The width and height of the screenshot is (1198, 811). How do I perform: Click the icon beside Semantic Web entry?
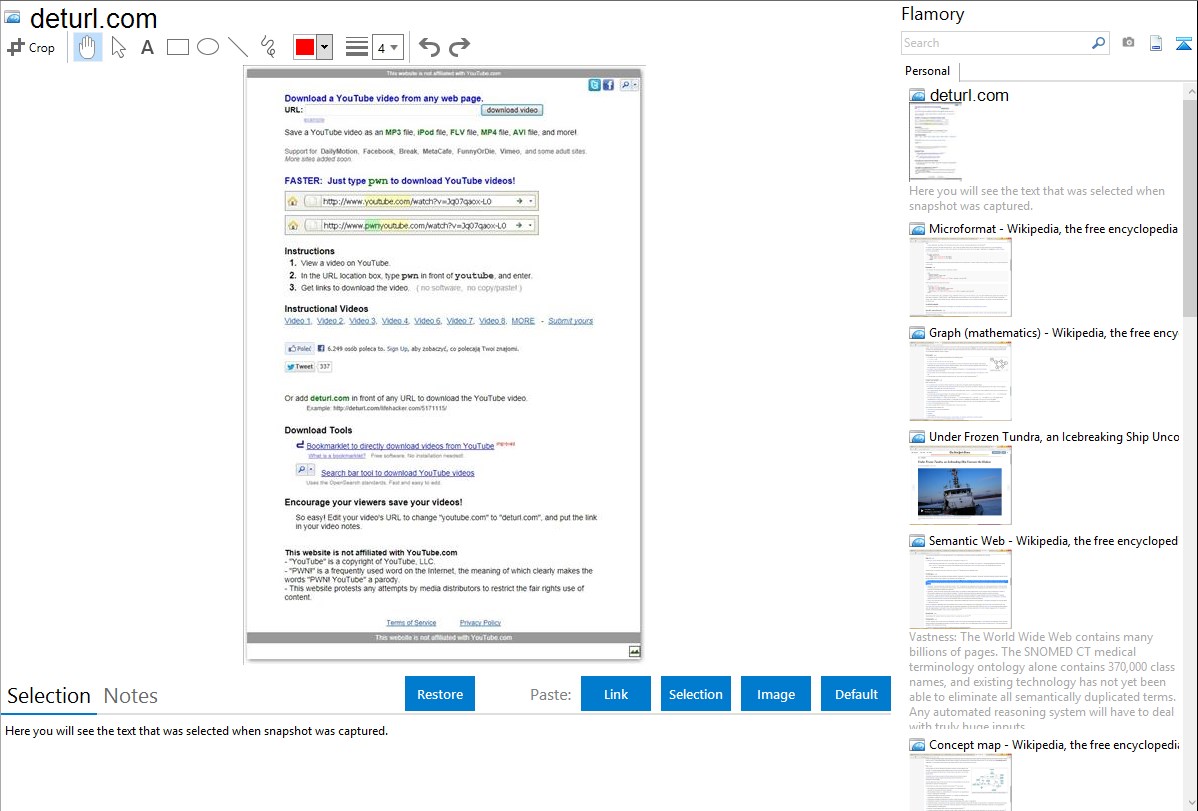pyautogui.click(x=918, y=541)
